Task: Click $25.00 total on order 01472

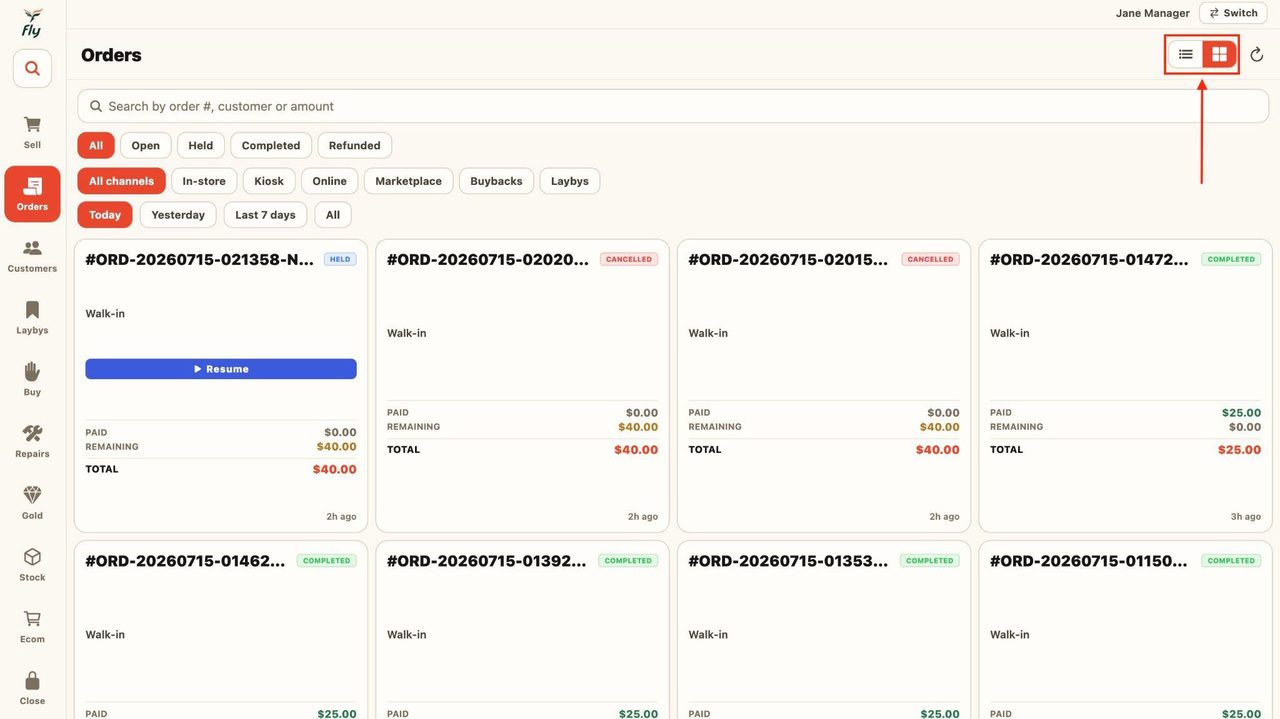Action: 1239,450
